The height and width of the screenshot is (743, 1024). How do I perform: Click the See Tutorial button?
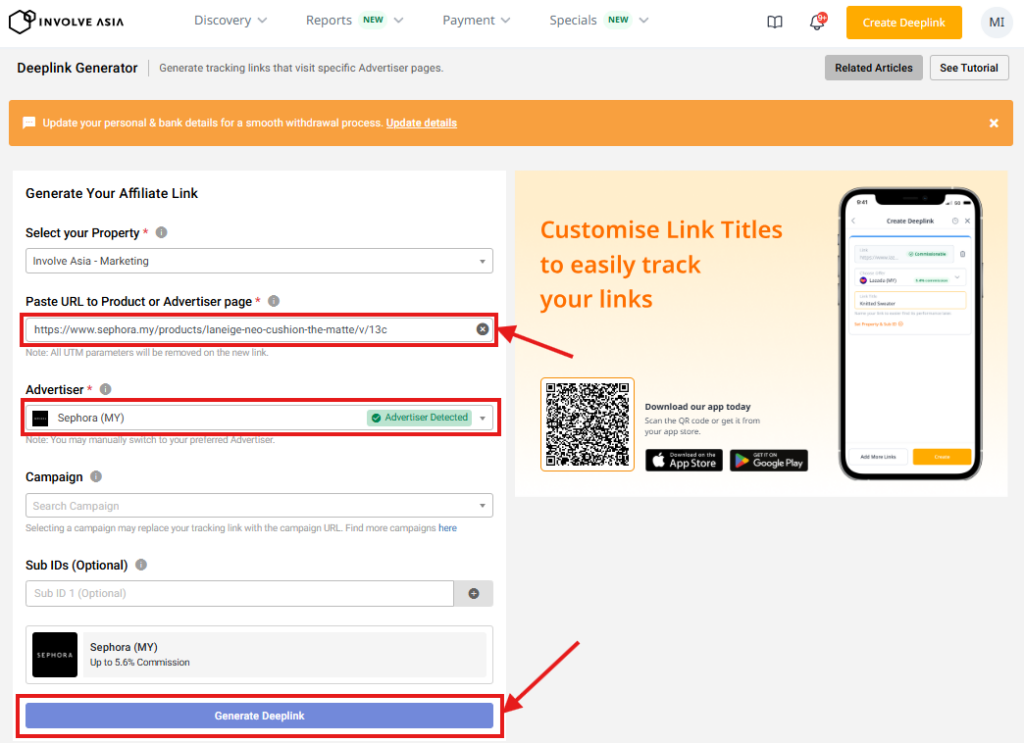(968, 68)
